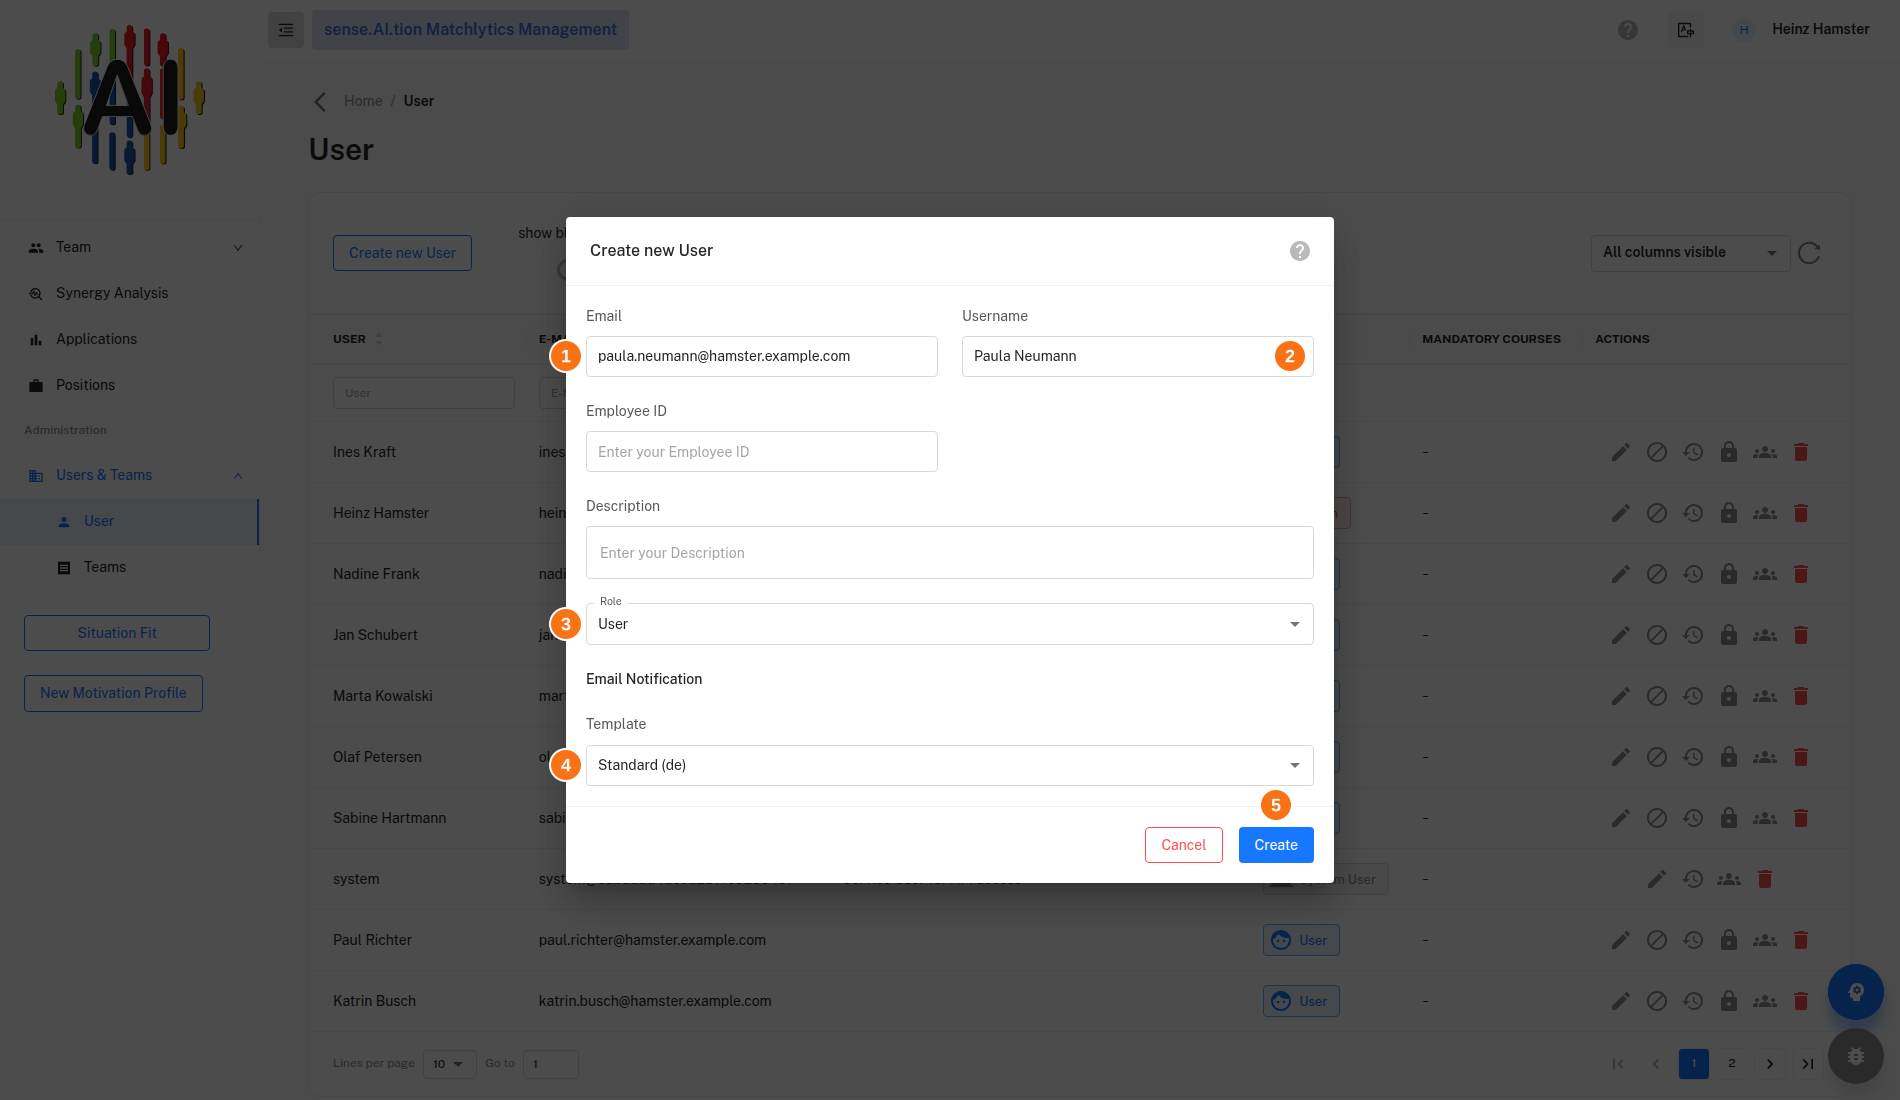Block user Heinz Hamster with the ban icon
Image resolution: width=1900 pixels, height=1100 pixels.
1657,513
